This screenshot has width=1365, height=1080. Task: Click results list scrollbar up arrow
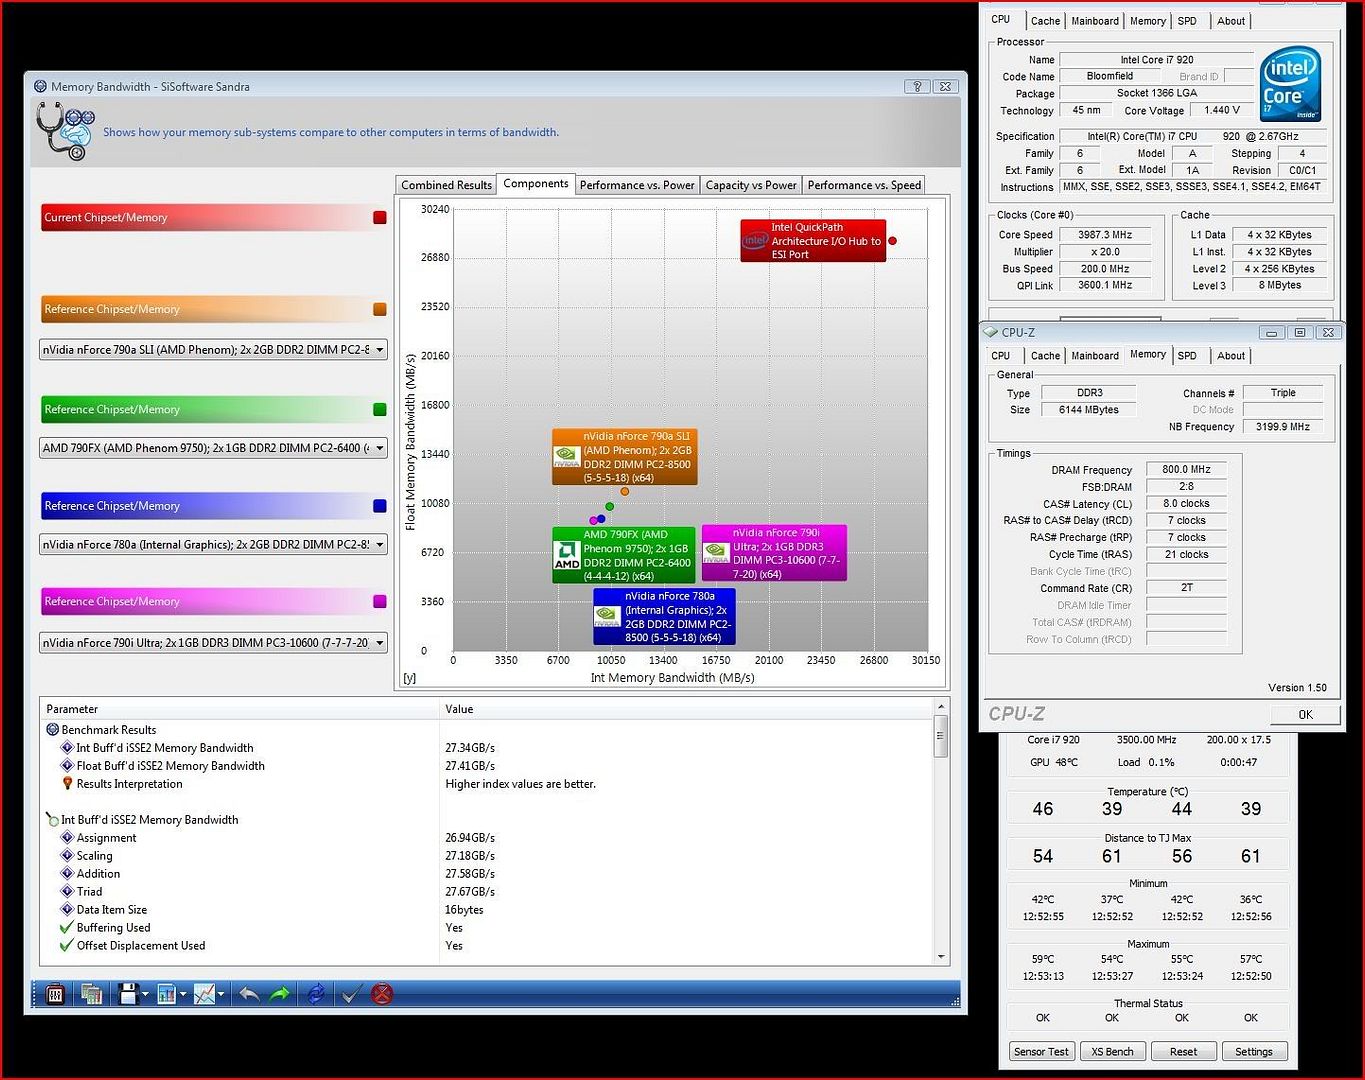point(941,707)
